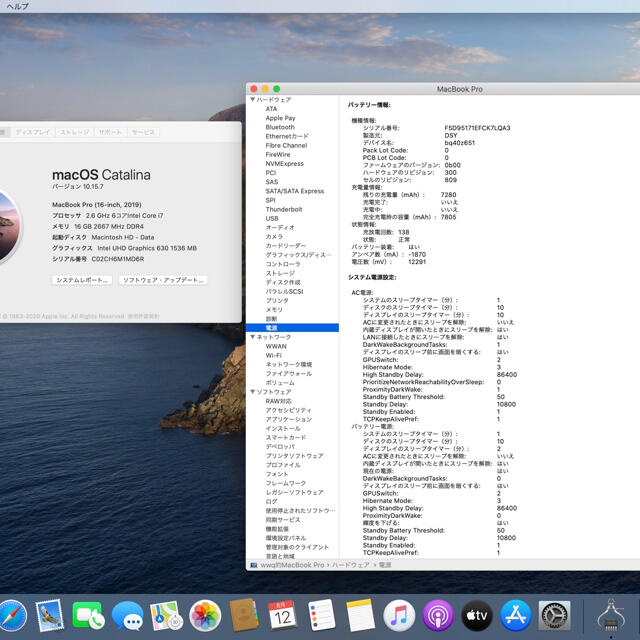Open System Preferences gear in the Dock

tap(554, 616)
